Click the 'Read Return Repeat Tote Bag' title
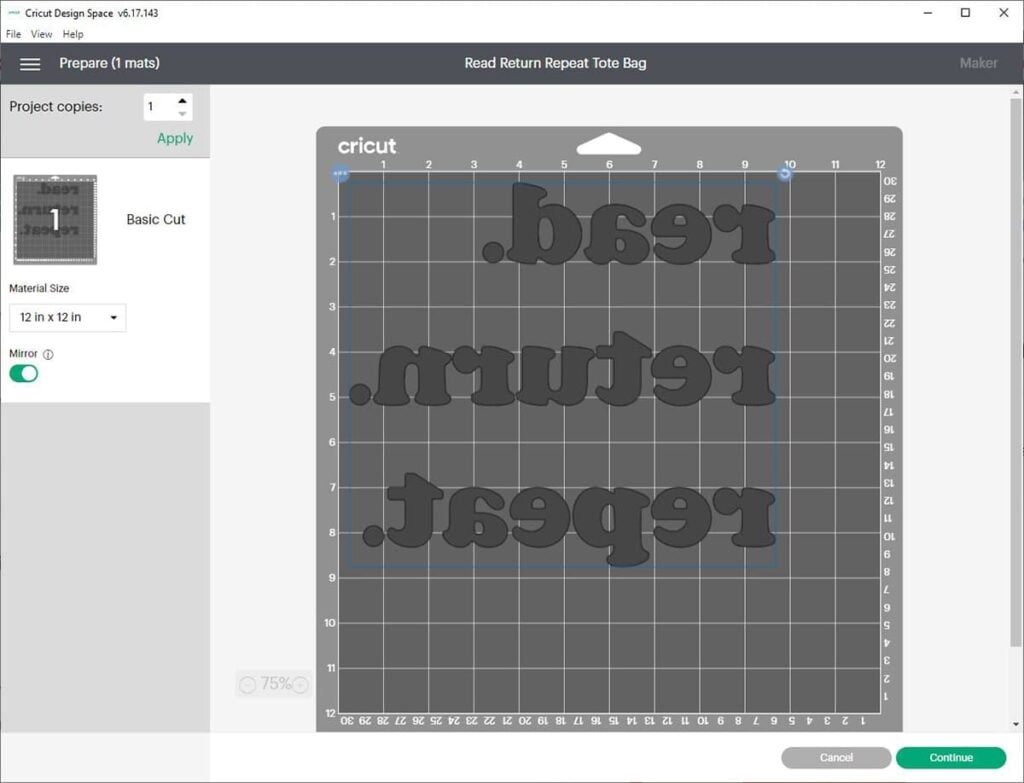1024x783 pixels. click(x=555, y=63)
